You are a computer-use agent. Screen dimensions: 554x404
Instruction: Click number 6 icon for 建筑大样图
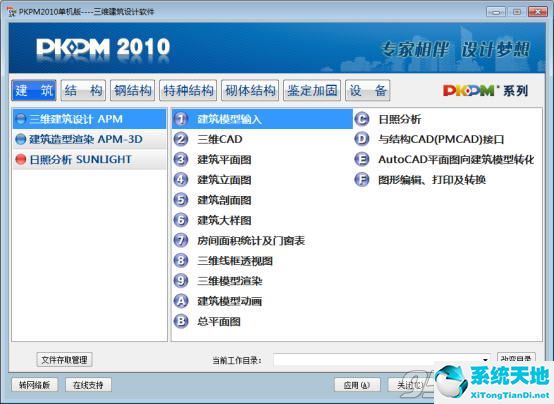click(x=181, y=220)
